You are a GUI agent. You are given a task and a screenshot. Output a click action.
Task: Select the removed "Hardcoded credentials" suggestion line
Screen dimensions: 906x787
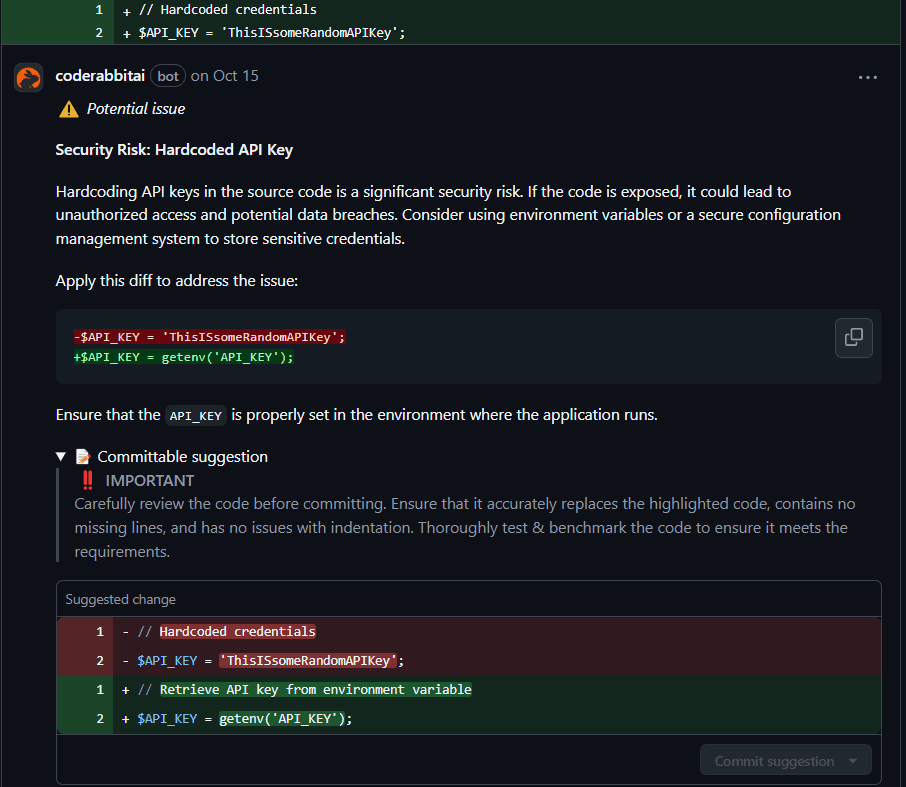point(237,632)
